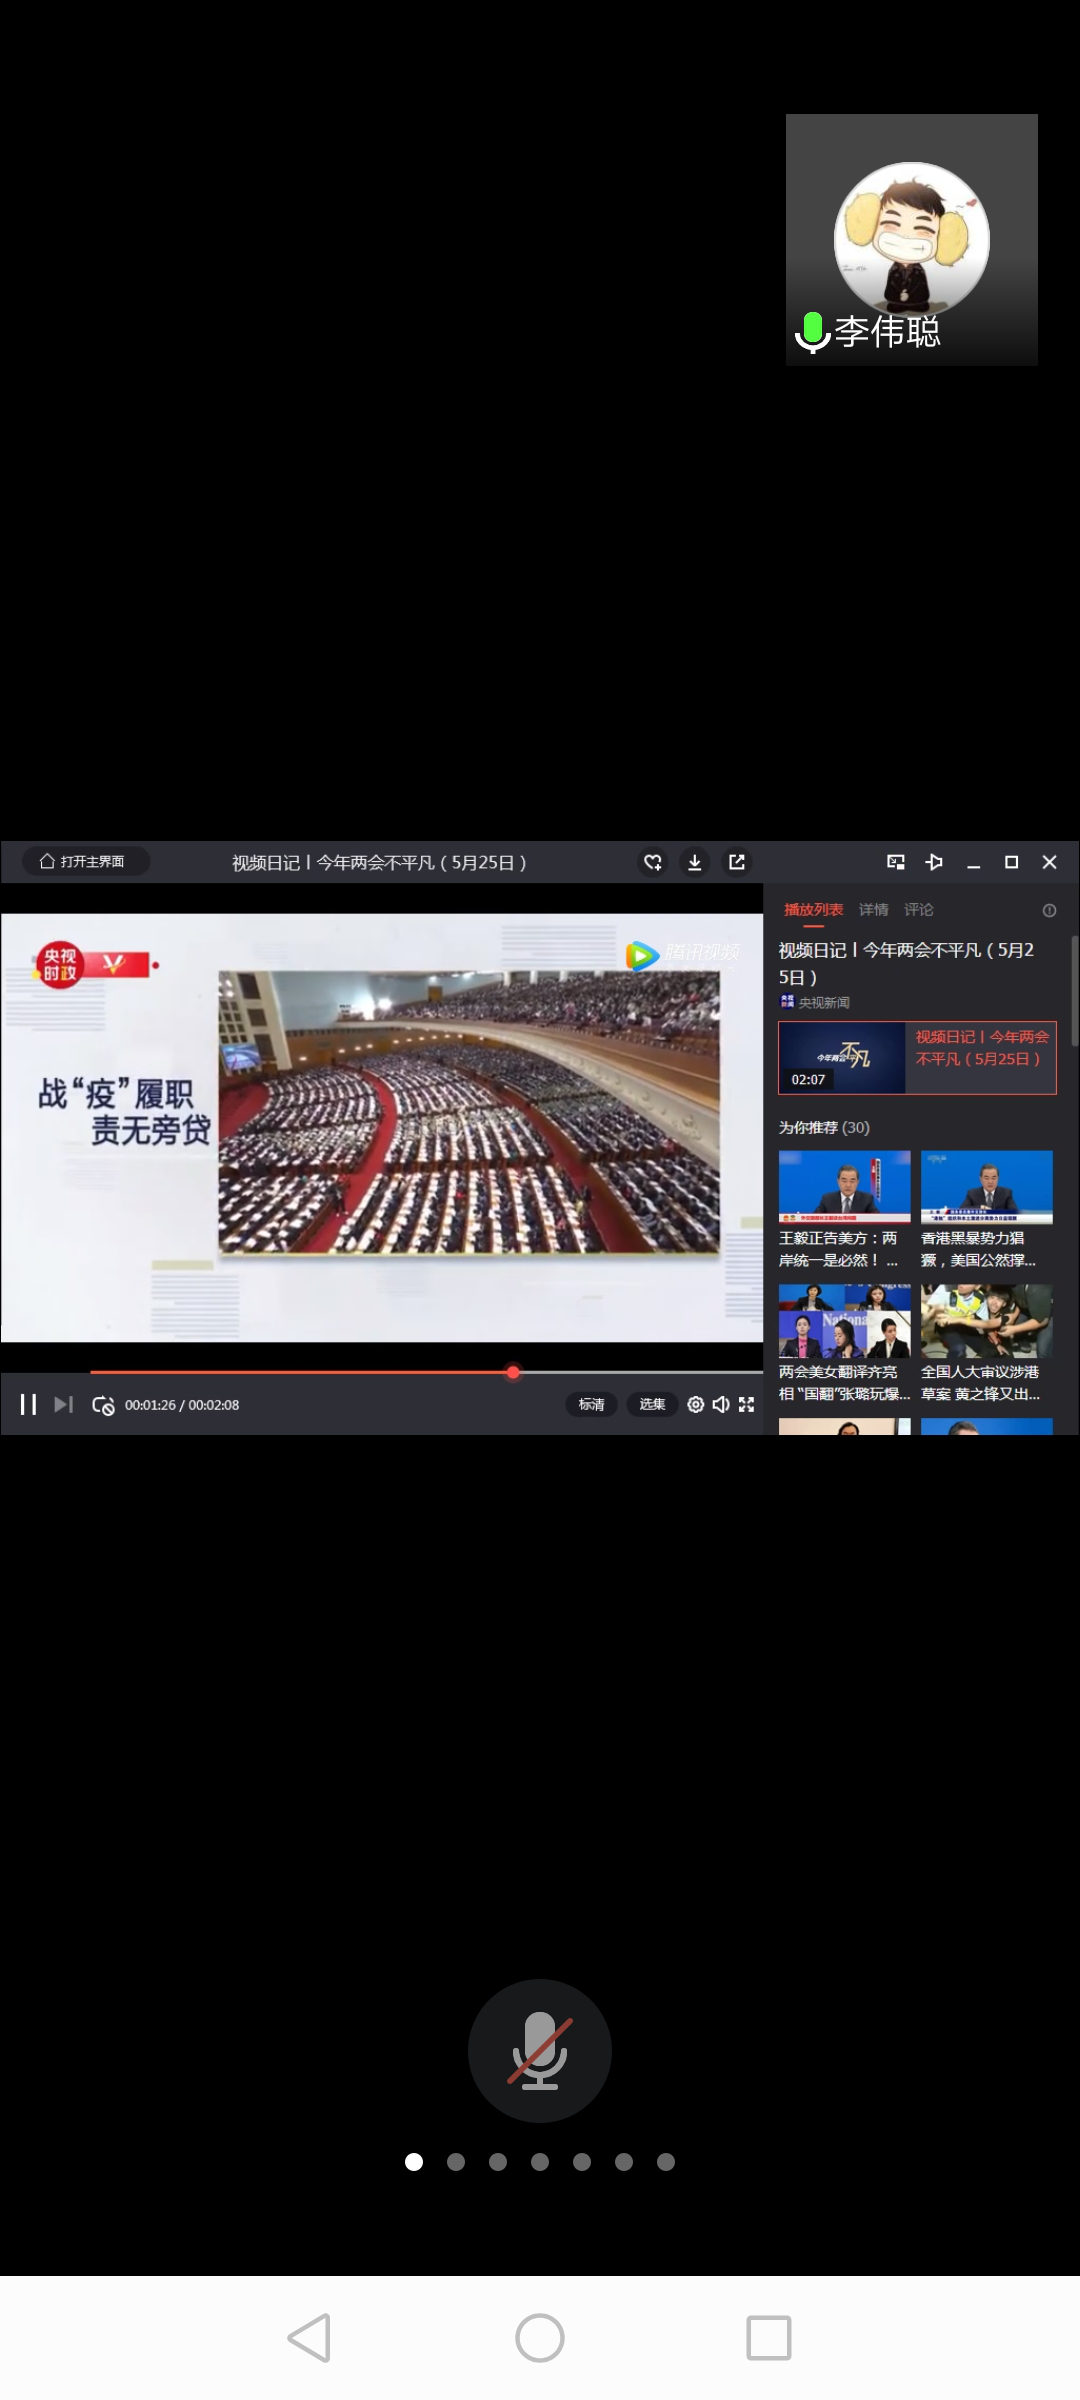Open the 标清 quality selector
The height and width of the screenshot is (2400, 1080).
591,1405
